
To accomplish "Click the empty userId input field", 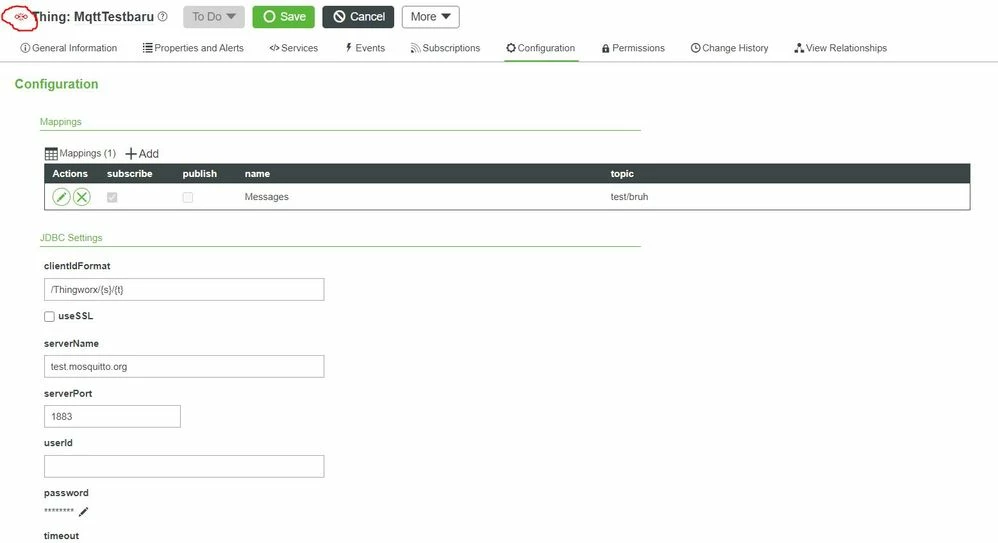I will 184,467.
